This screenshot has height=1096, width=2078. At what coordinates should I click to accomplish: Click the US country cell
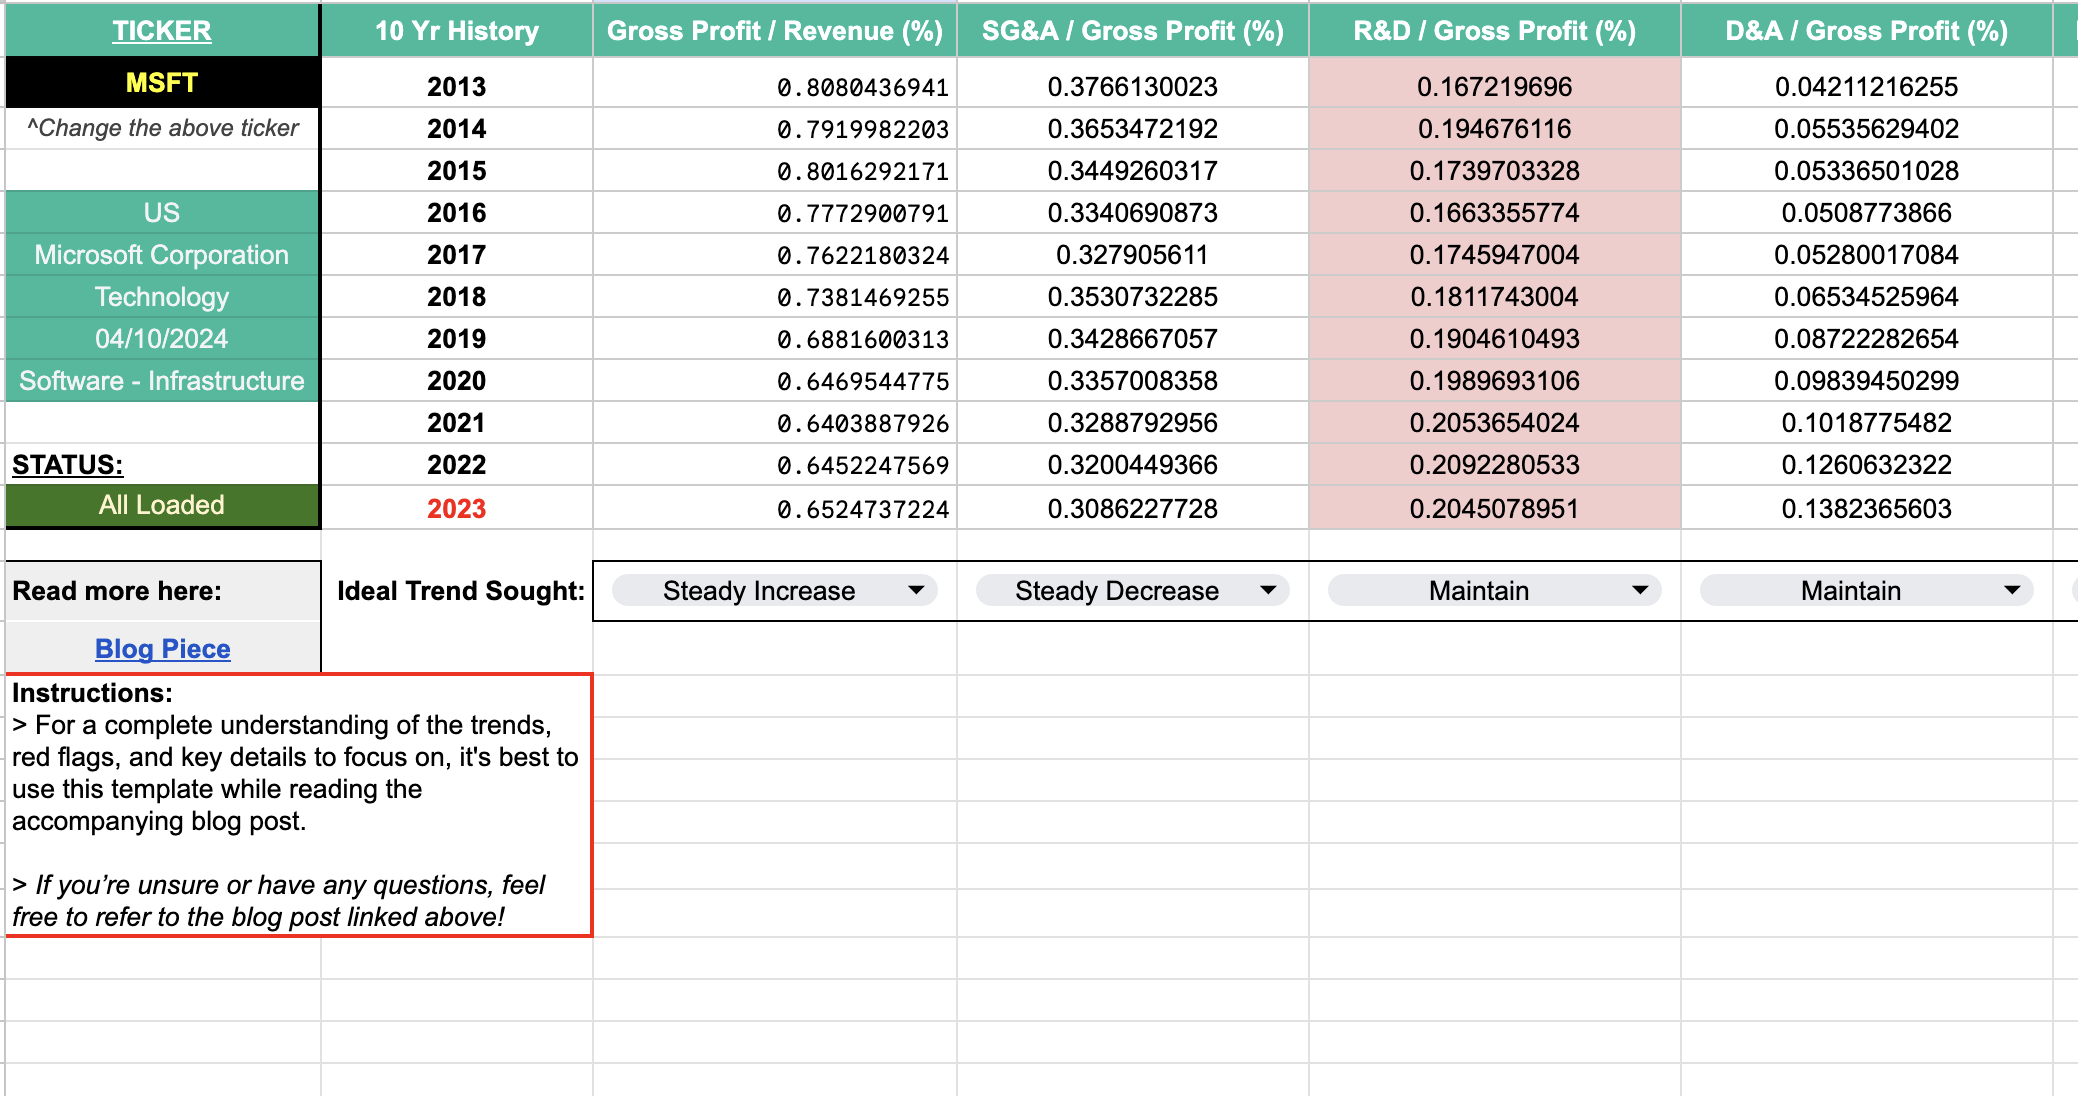tap(162, 213)
